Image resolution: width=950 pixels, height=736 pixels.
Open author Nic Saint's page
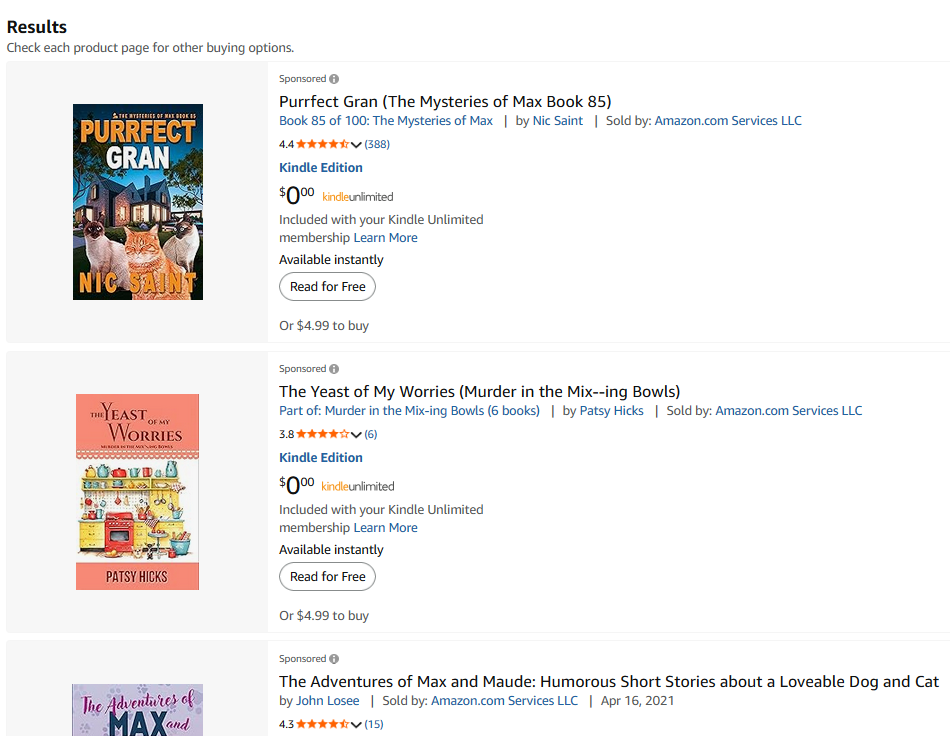pos(558,121)
